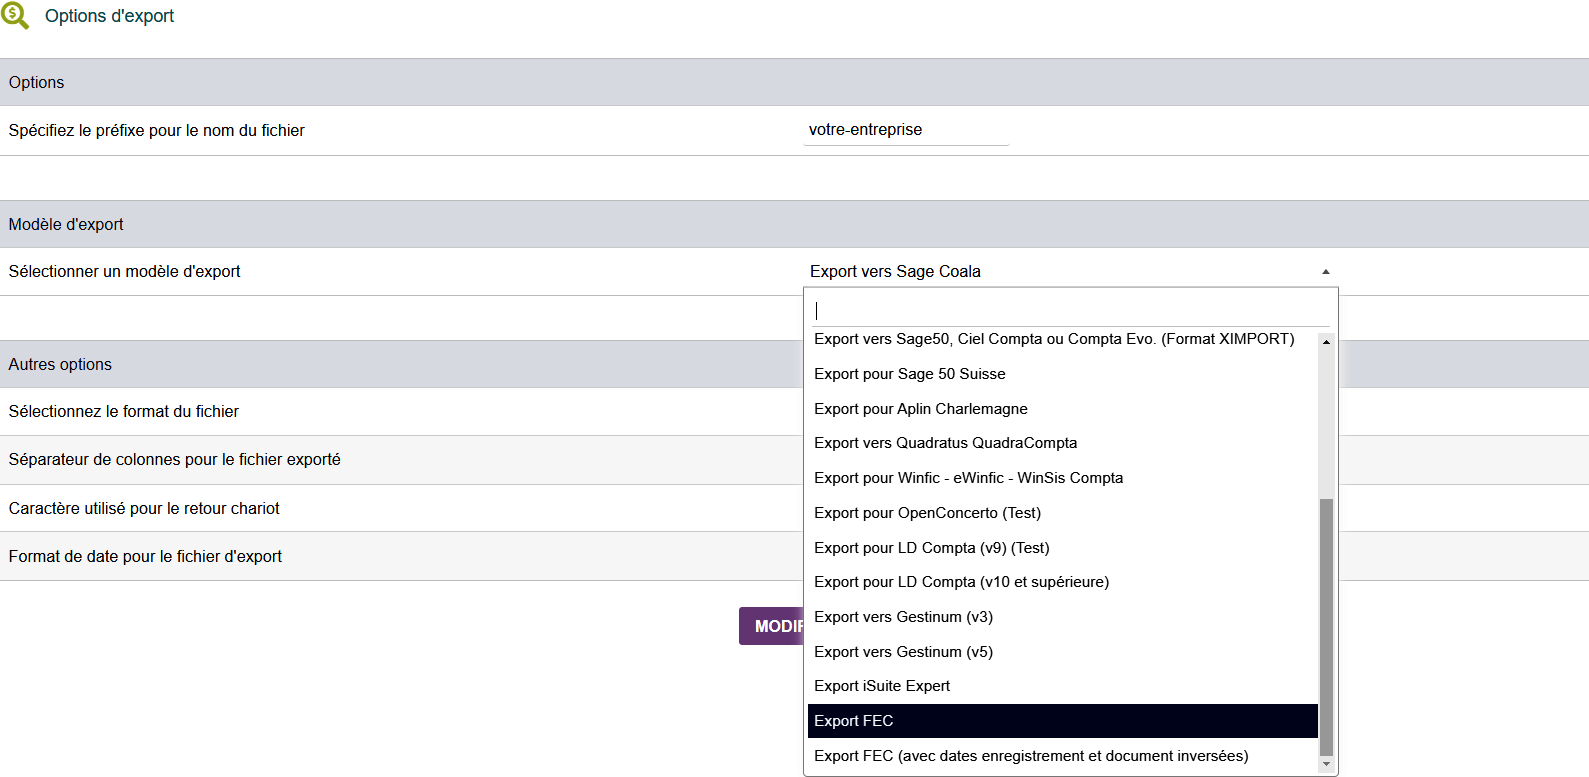Screen dimensions: 1589x777
Task: Choose the highlighted Export FEC option
Action: [x=1062, y=721]
